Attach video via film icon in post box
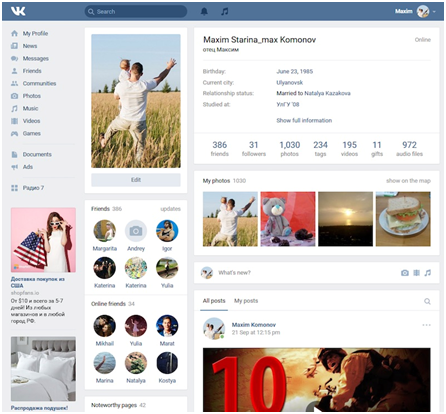Screen dimensions: 446x414 coord(417,273)
